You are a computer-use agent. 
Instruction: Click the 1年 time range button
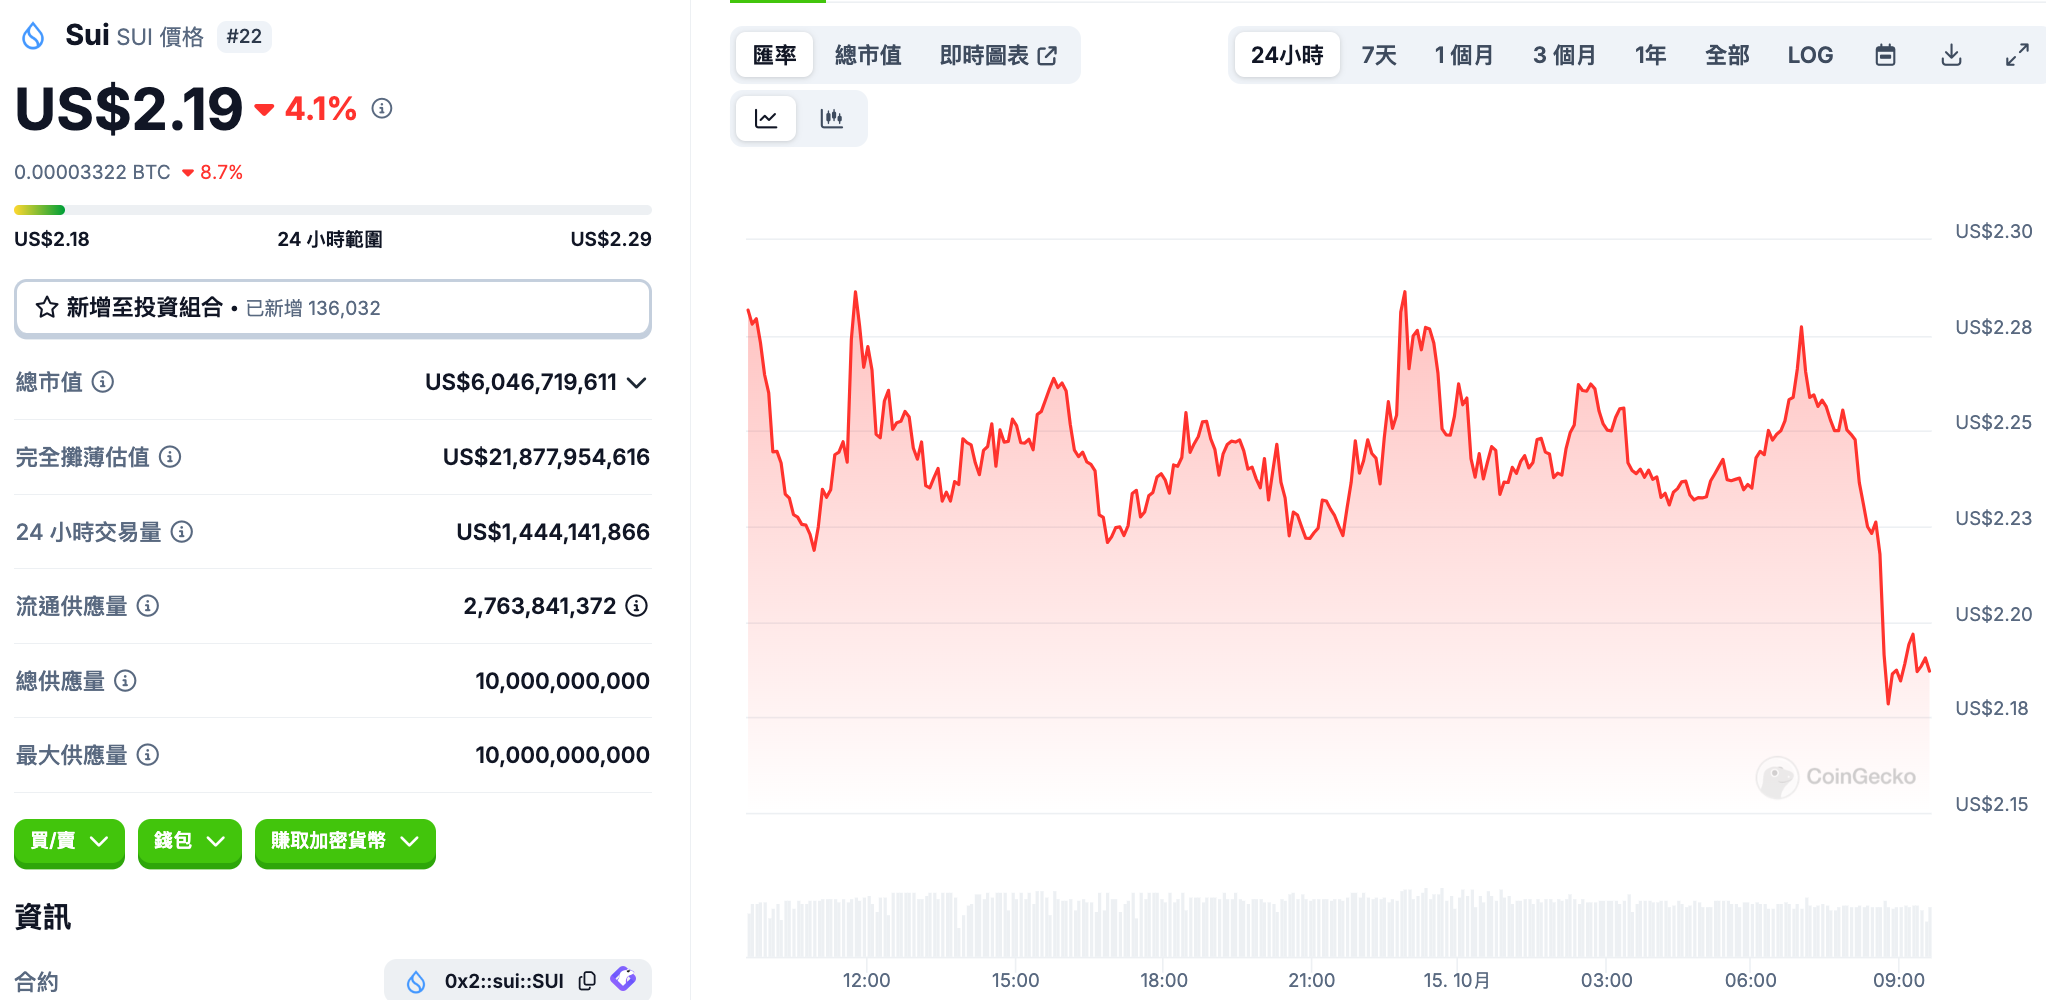(1650, 55)
